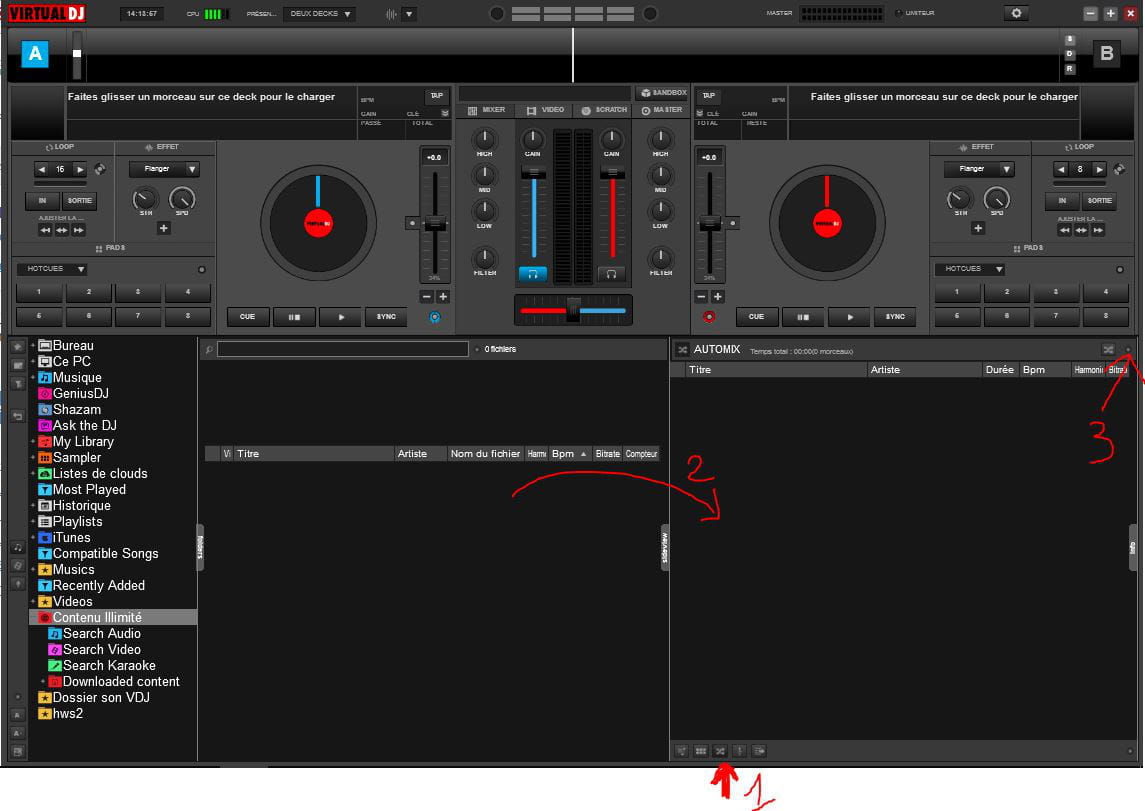The image size is (1145, 811).
Task: Expand the Bureau tree node
Action: pyautogui.click(x=33, y=346)
